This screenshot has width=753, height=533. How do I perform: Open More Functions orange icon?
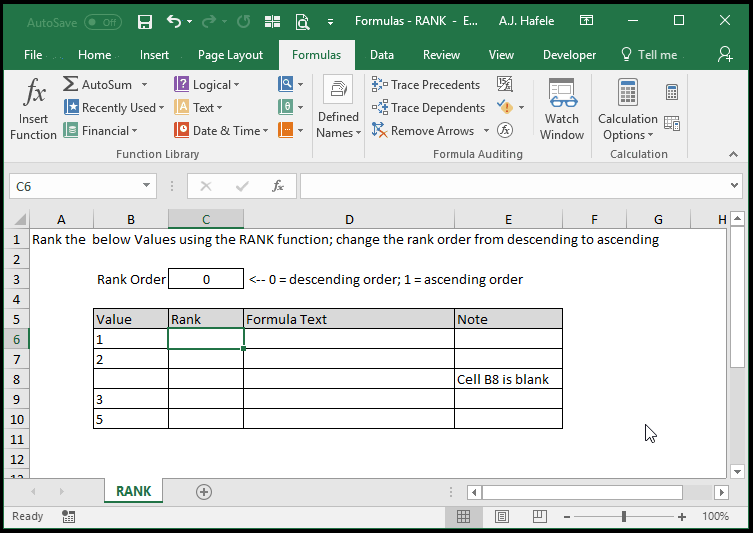pyautogui.click(x=286, y=130)
